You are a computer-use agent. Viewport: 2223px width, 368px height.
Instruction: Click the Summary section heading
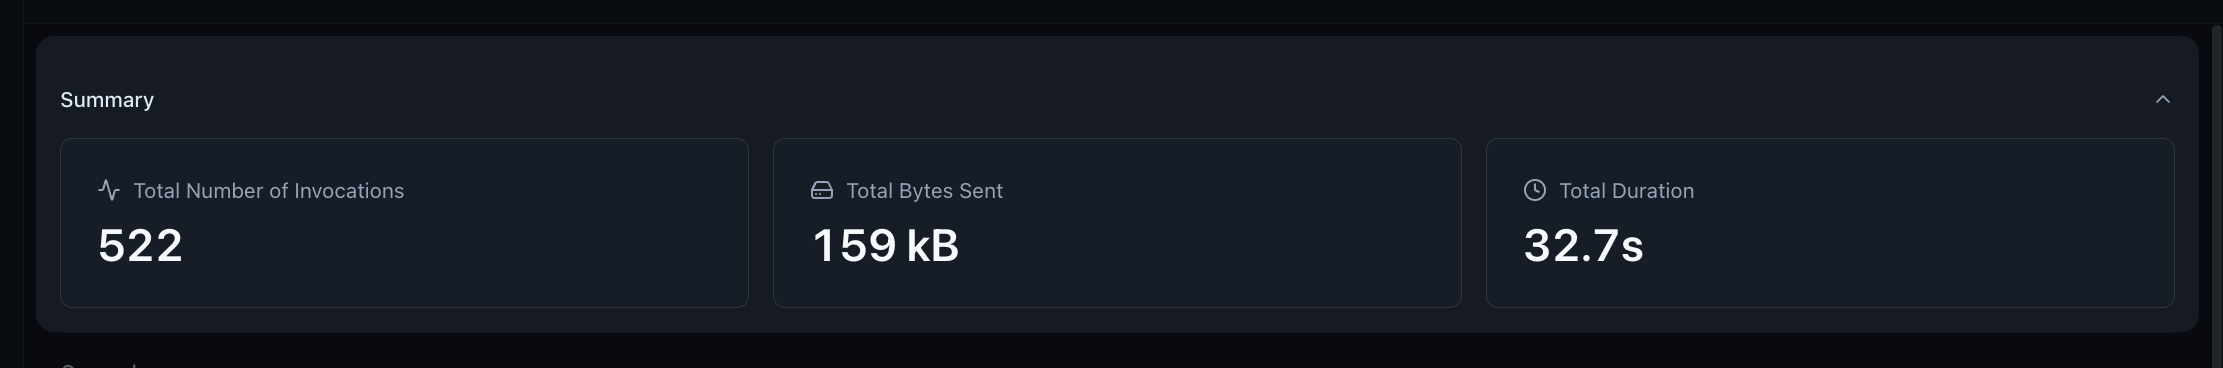(107, 100)
